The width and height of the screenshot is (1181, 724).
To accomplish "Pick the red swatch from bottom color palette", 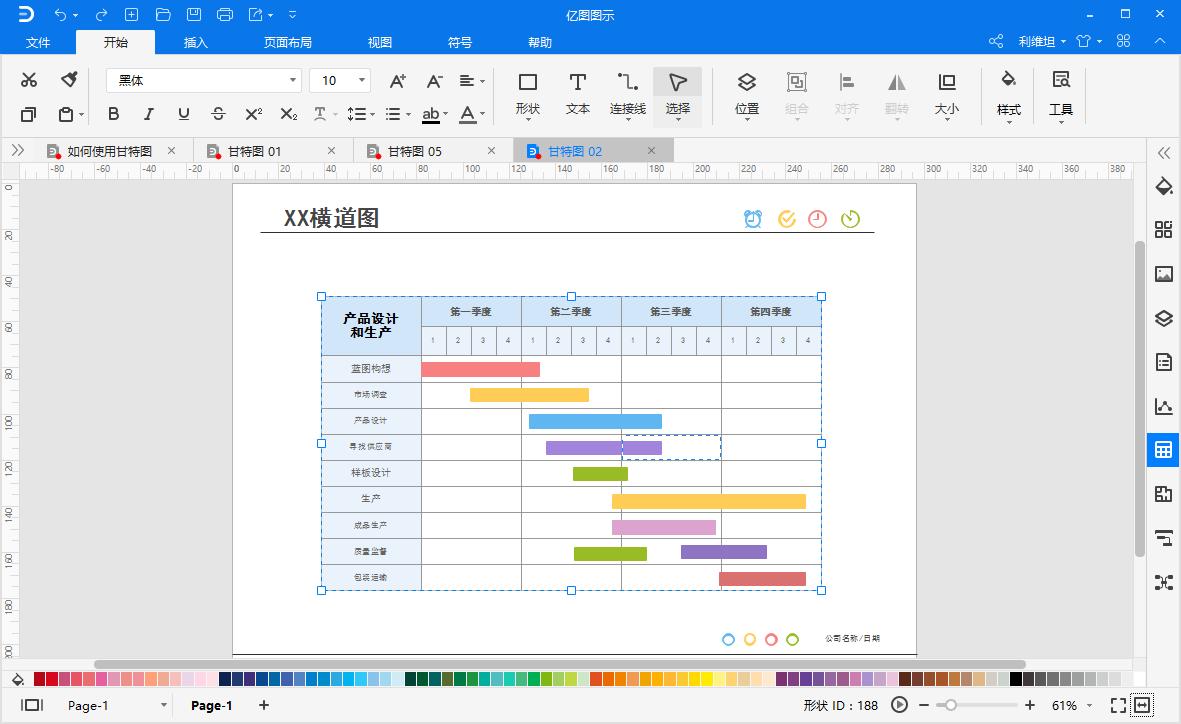I will (x=40, y=678).
